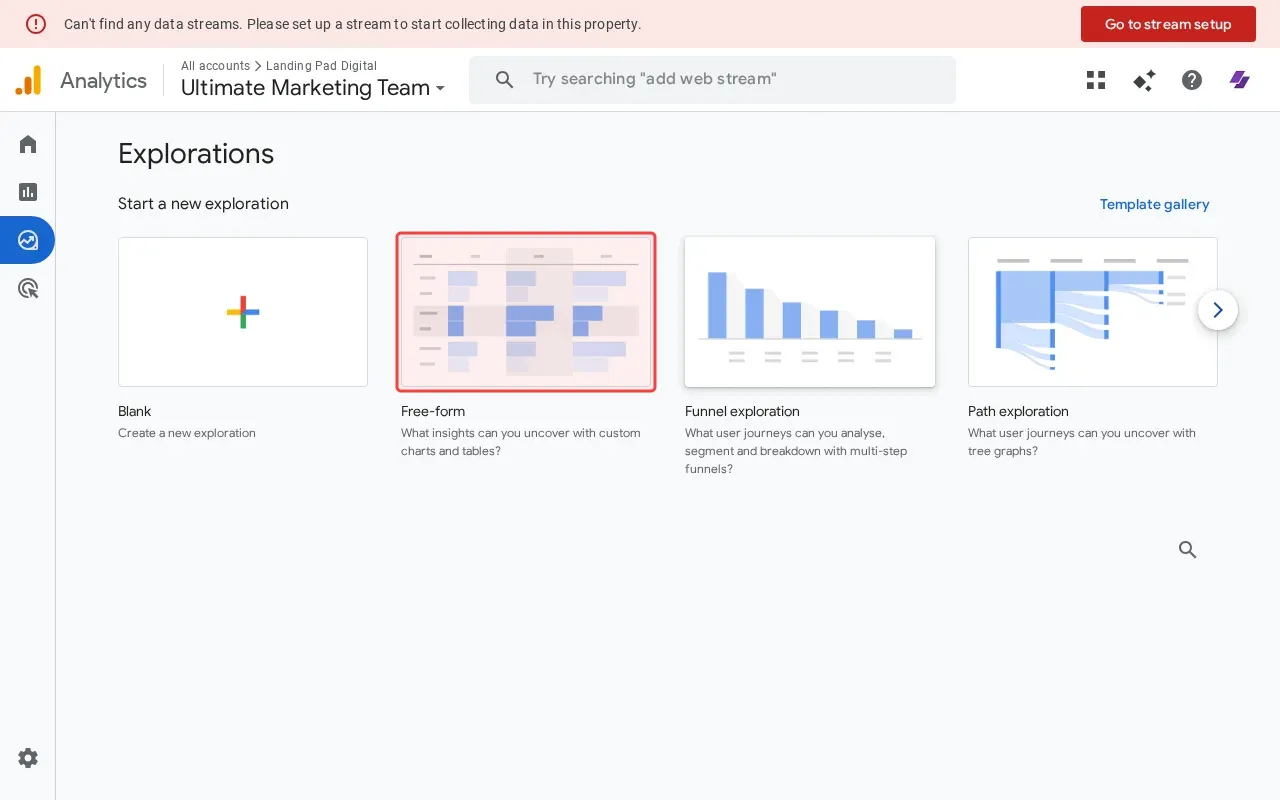Select the Explore icon in sidebar
This screenshot has height=800, width=1280.
[27, 239]
